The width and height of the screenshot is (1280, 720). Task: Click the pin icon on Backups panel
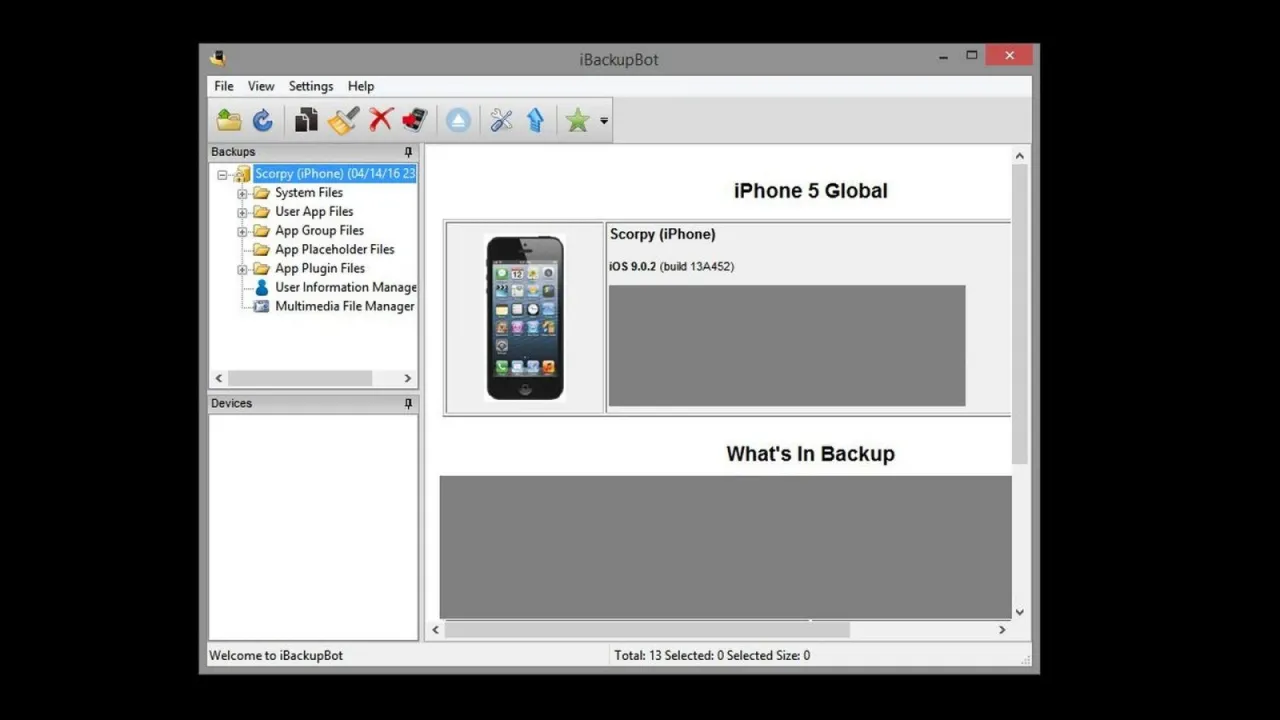tap(408, 152)
